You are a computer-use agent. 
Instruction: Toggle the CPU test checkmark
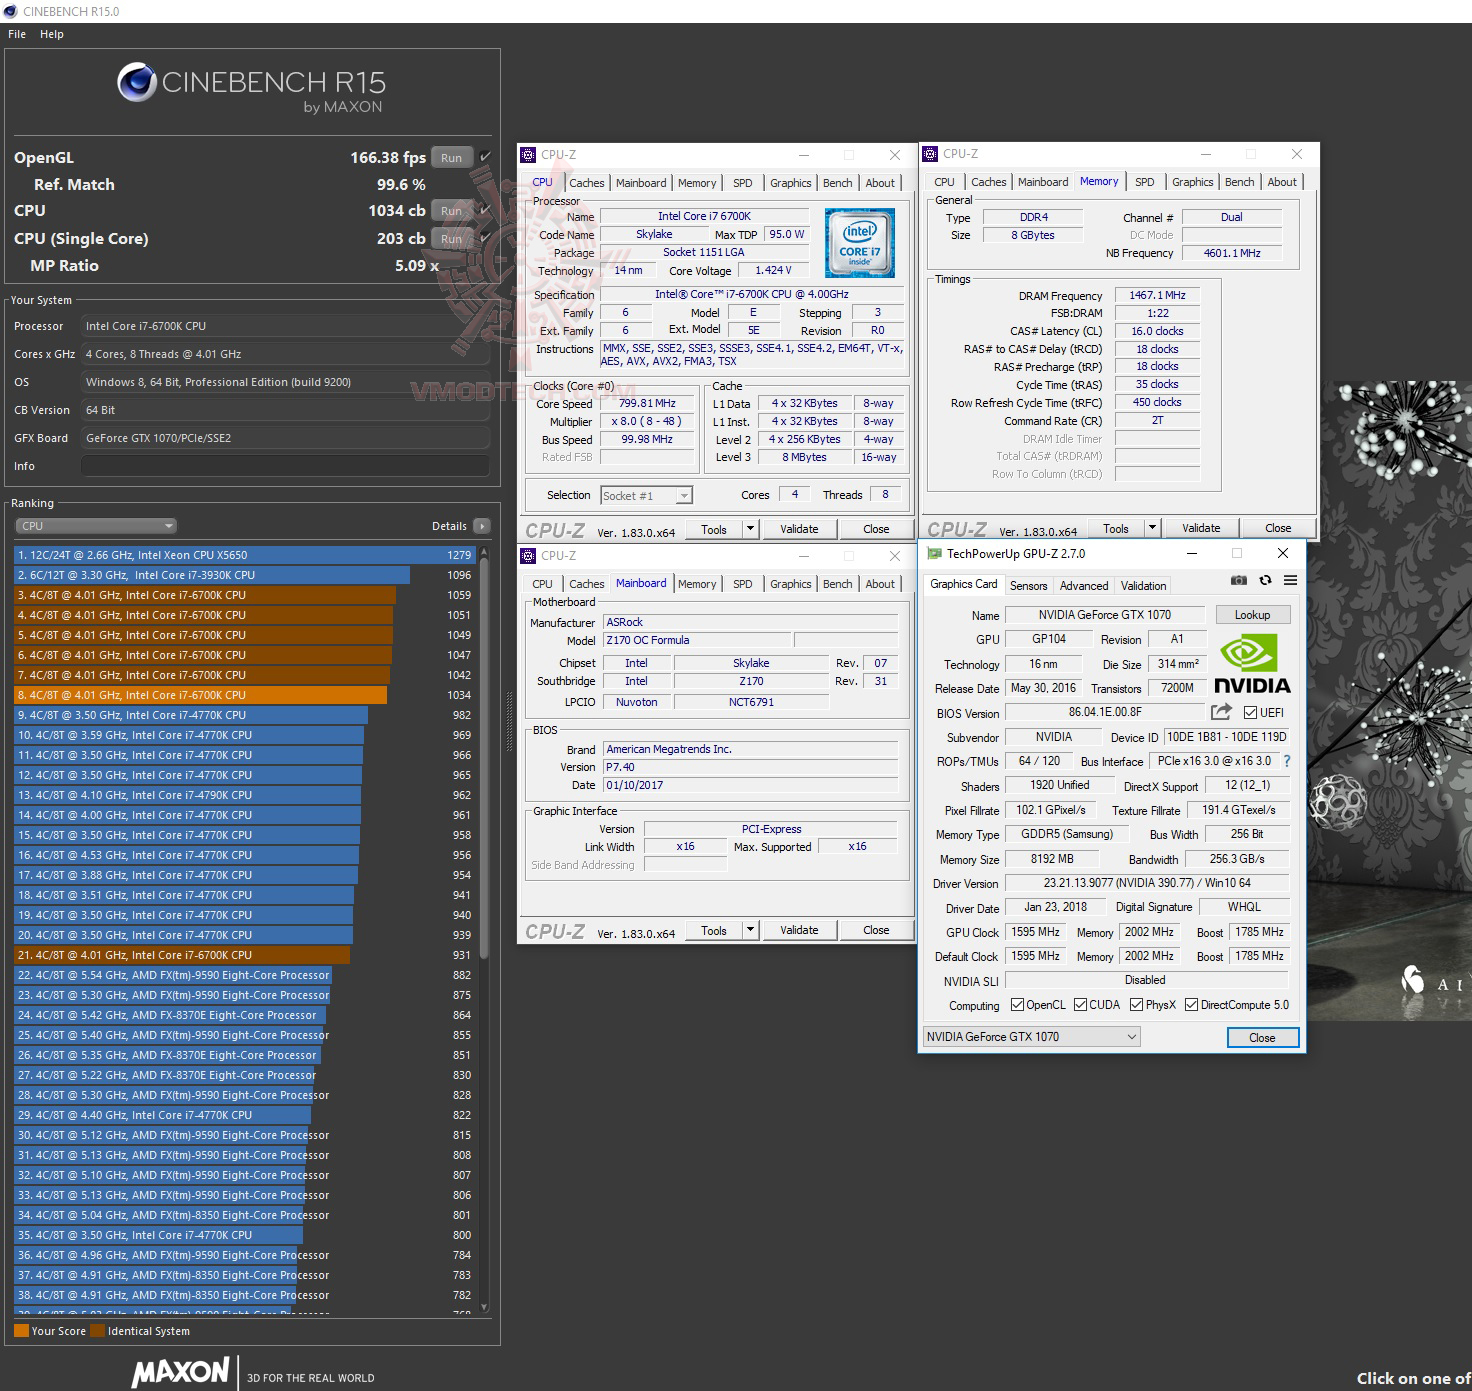(485, 210)
